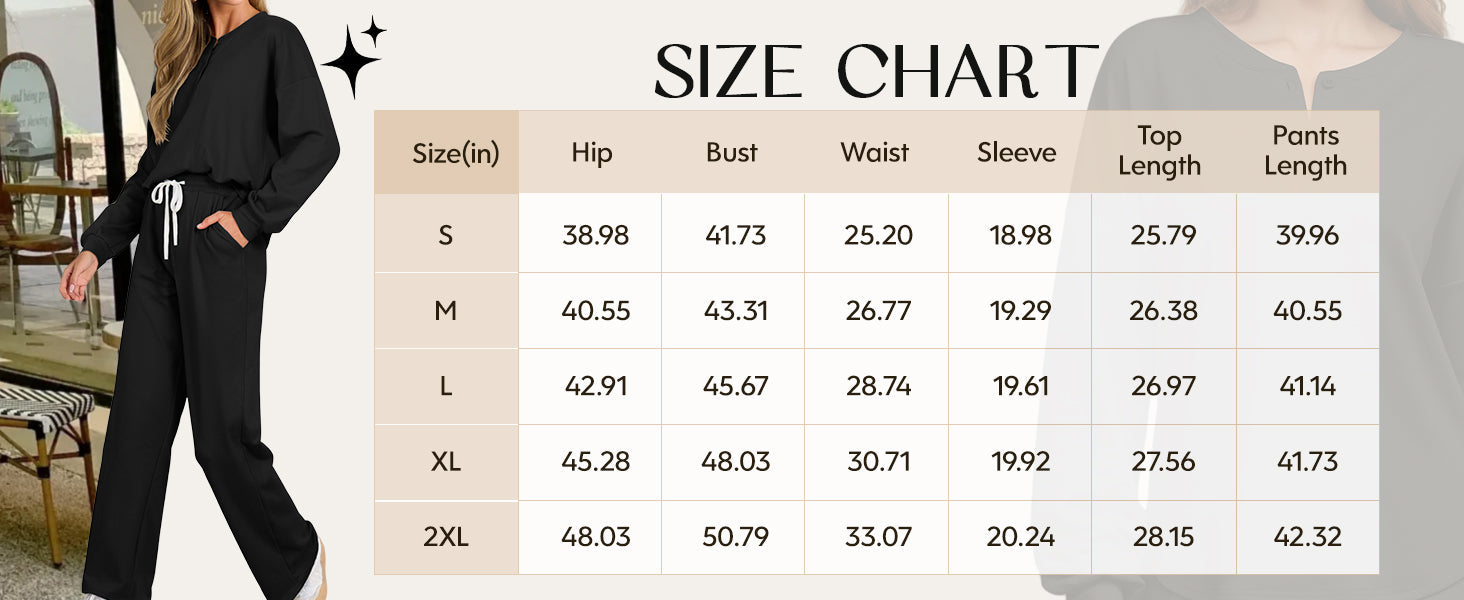The image size is (1464, 600).
Task: Click the S size row label
Action: click(446, 235)
